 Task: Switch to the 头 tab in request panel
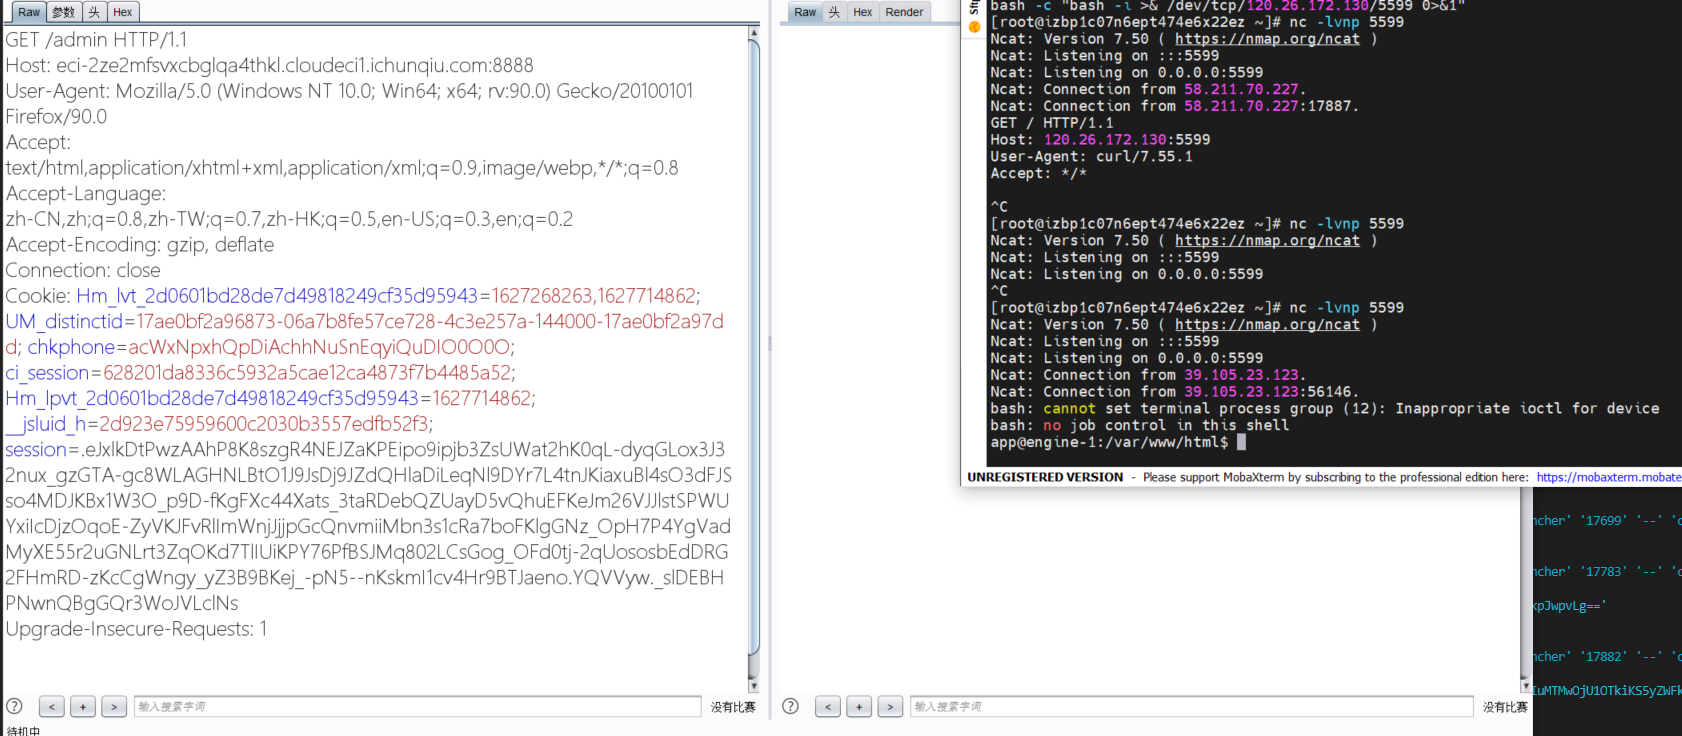point(94,12)
